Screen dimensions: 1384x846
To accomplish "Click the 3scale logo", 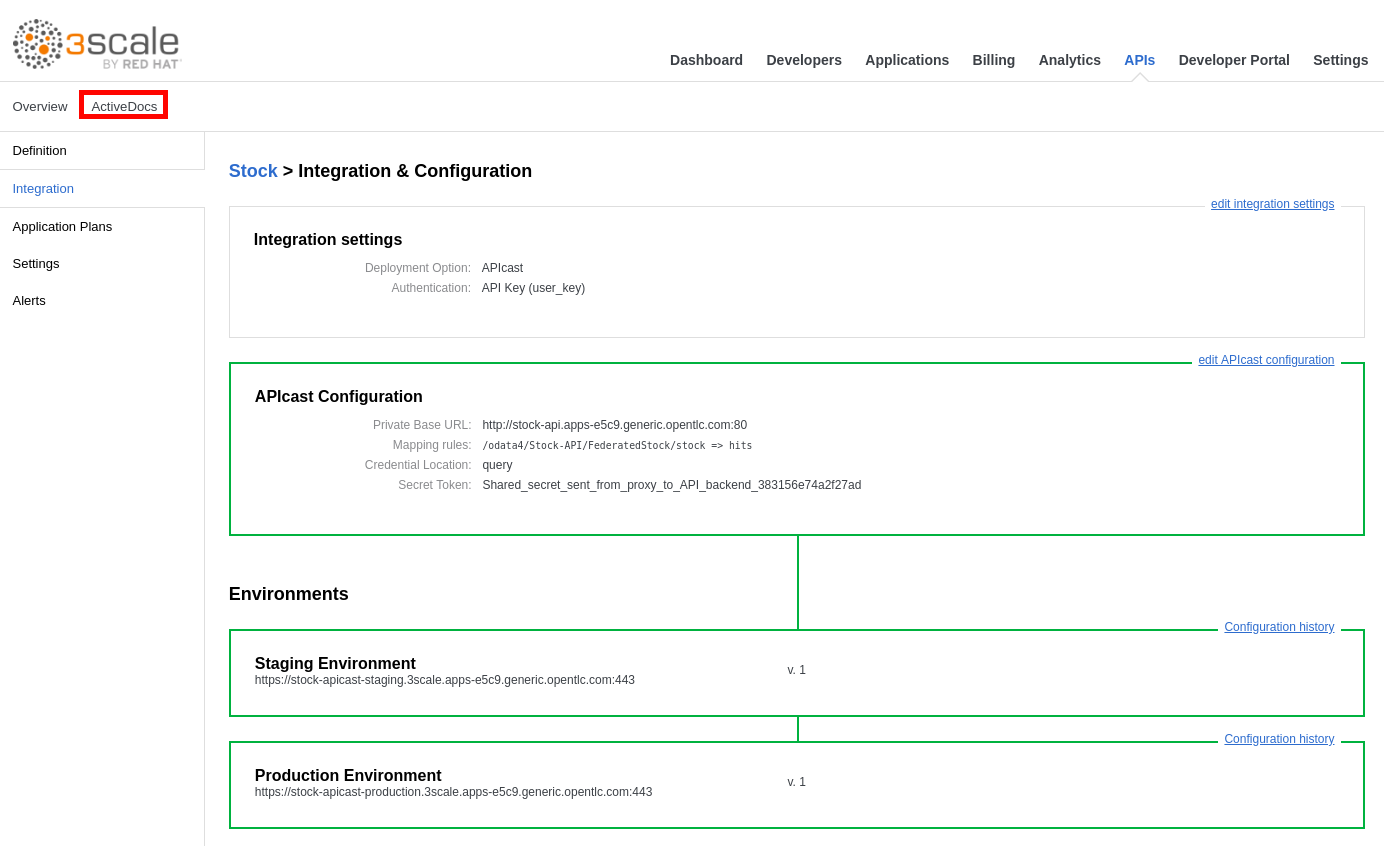I will tap(97, 44).
